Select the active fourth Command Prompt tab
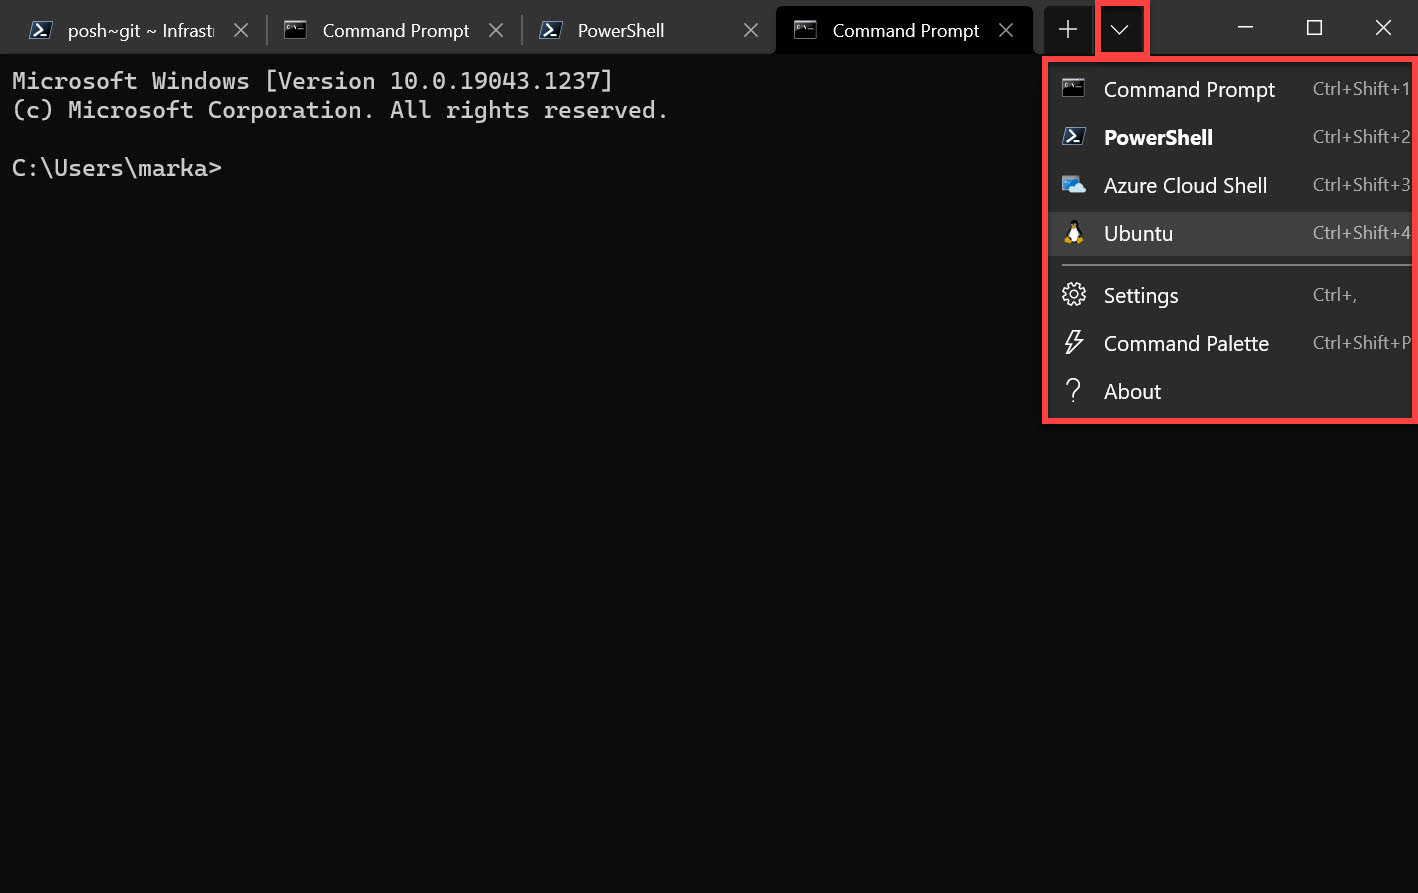Viewport: 1418px width, 893px height. point(904,31)
